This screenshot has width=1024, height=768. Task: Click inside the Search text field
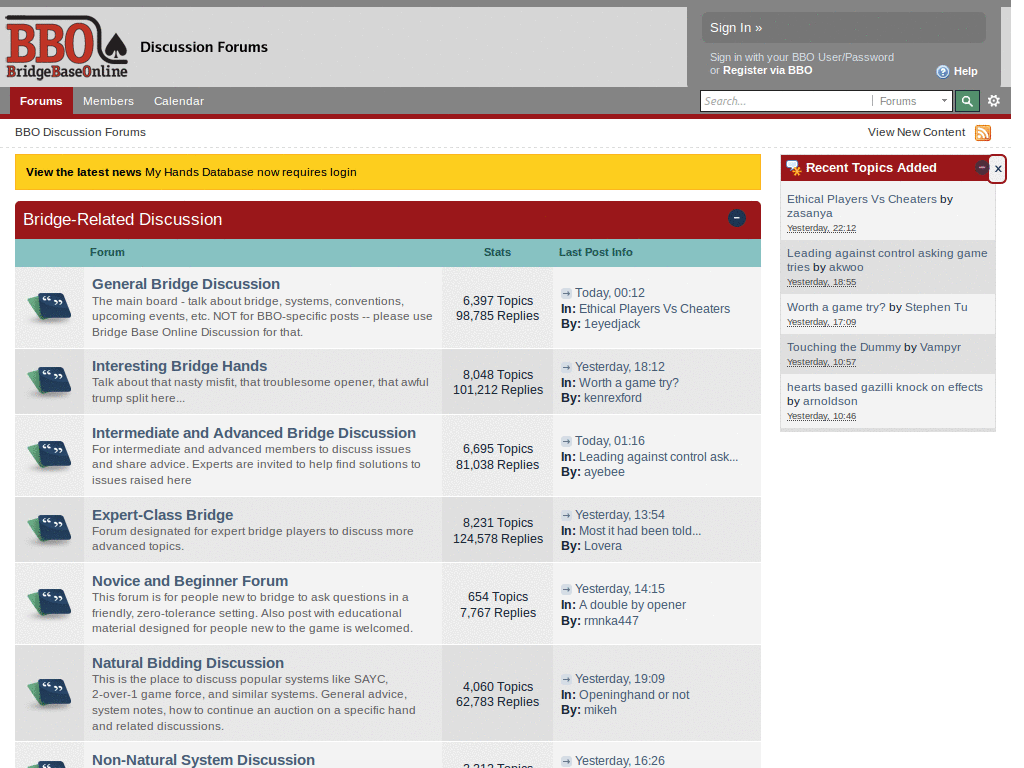785,101
